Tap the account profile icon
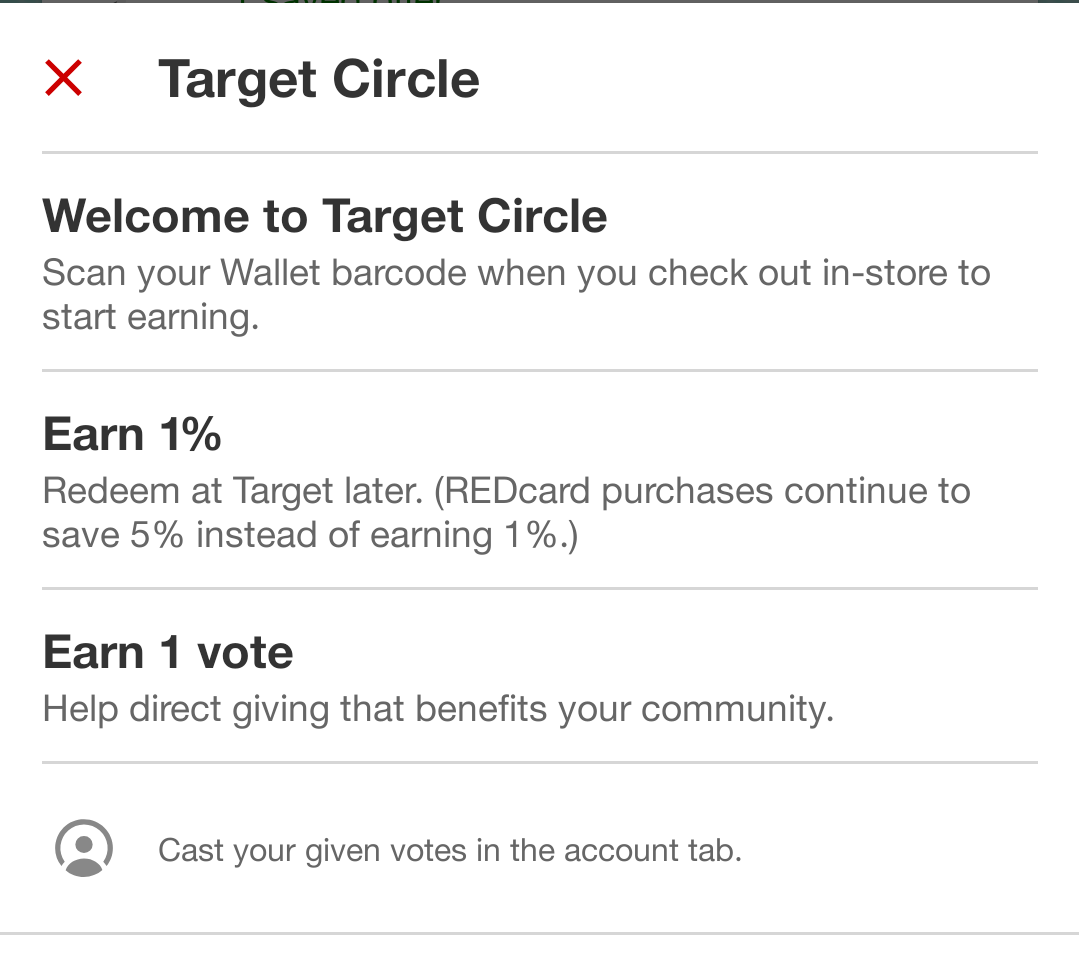This screenshot has height=963, width=1079. click(x=84, y=849)
